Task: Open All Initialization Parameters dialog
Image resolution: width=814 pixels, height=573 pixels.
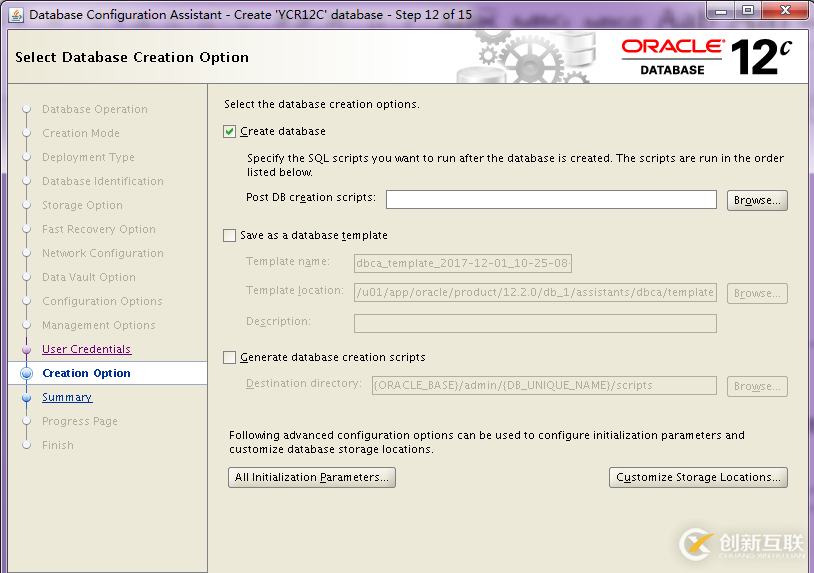Action: (x=312, y=478)
